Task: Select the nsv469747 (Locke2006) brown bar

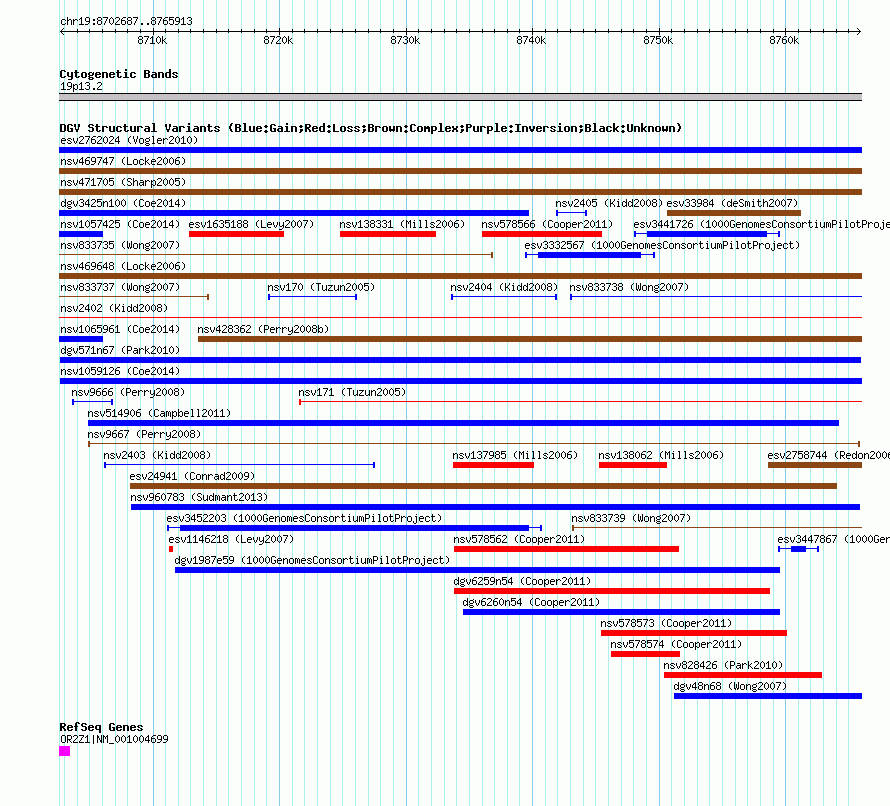Action: tap(460, 171)
